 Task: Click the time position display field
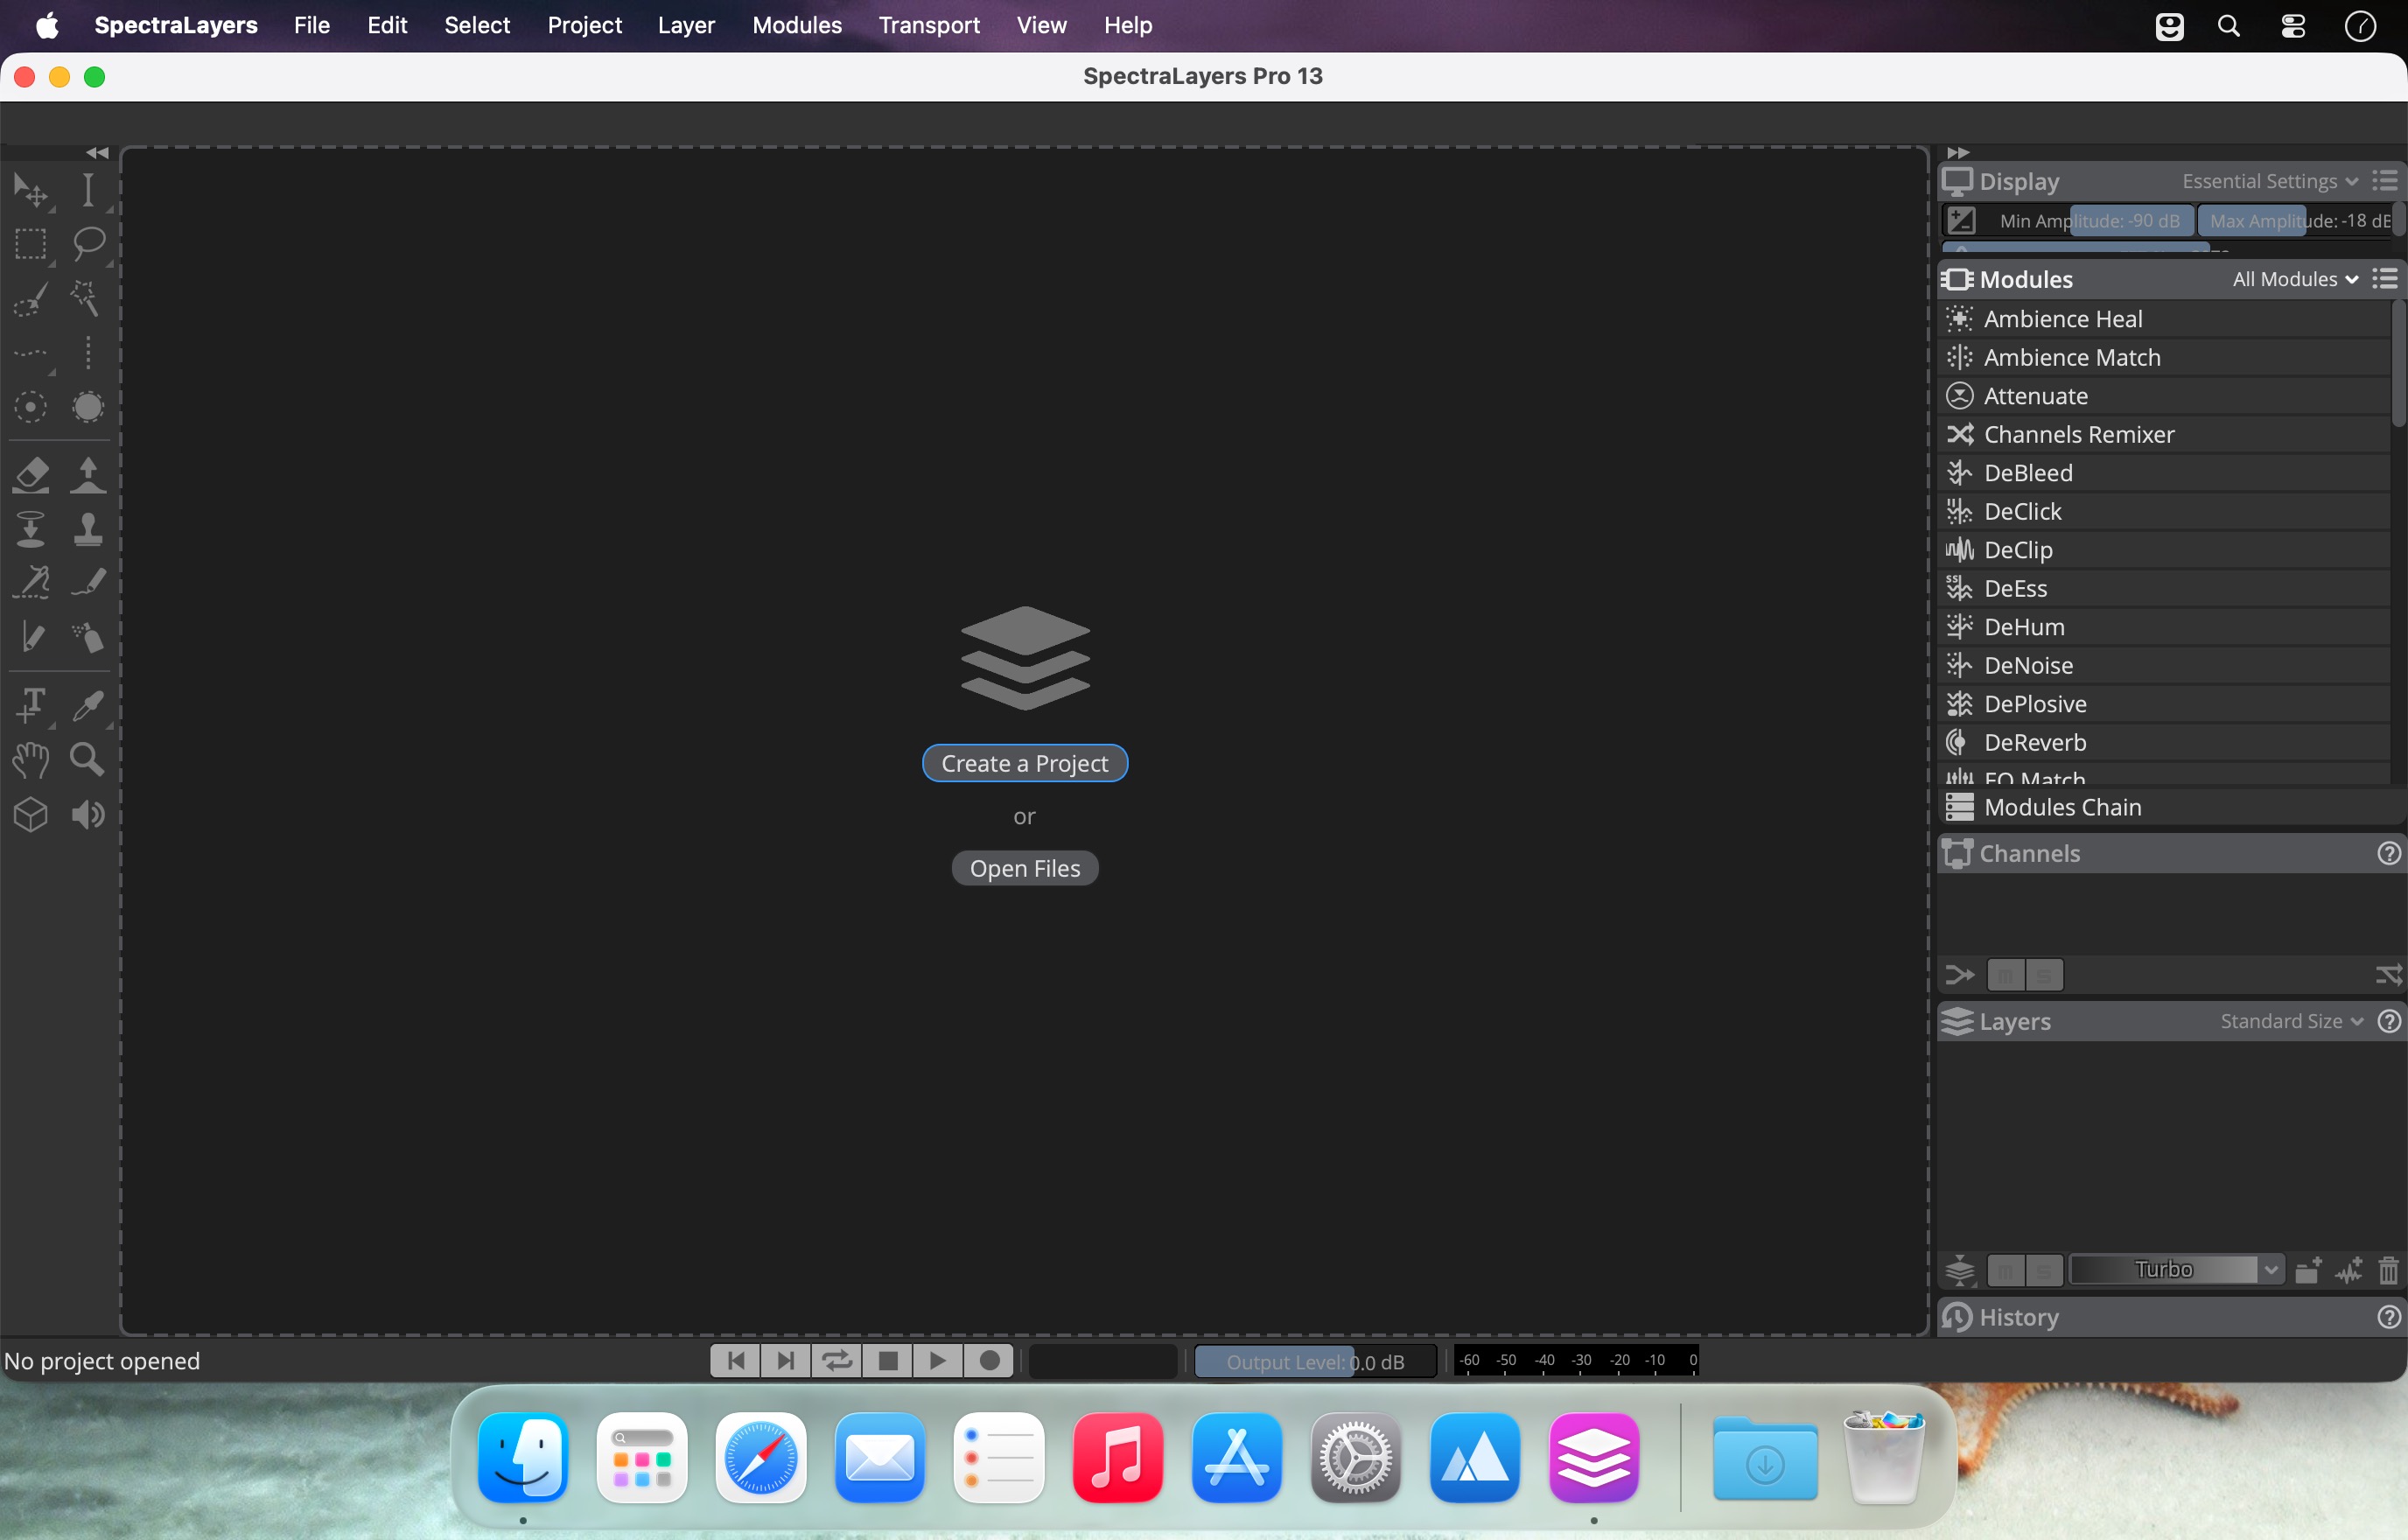[1103, 1362]
